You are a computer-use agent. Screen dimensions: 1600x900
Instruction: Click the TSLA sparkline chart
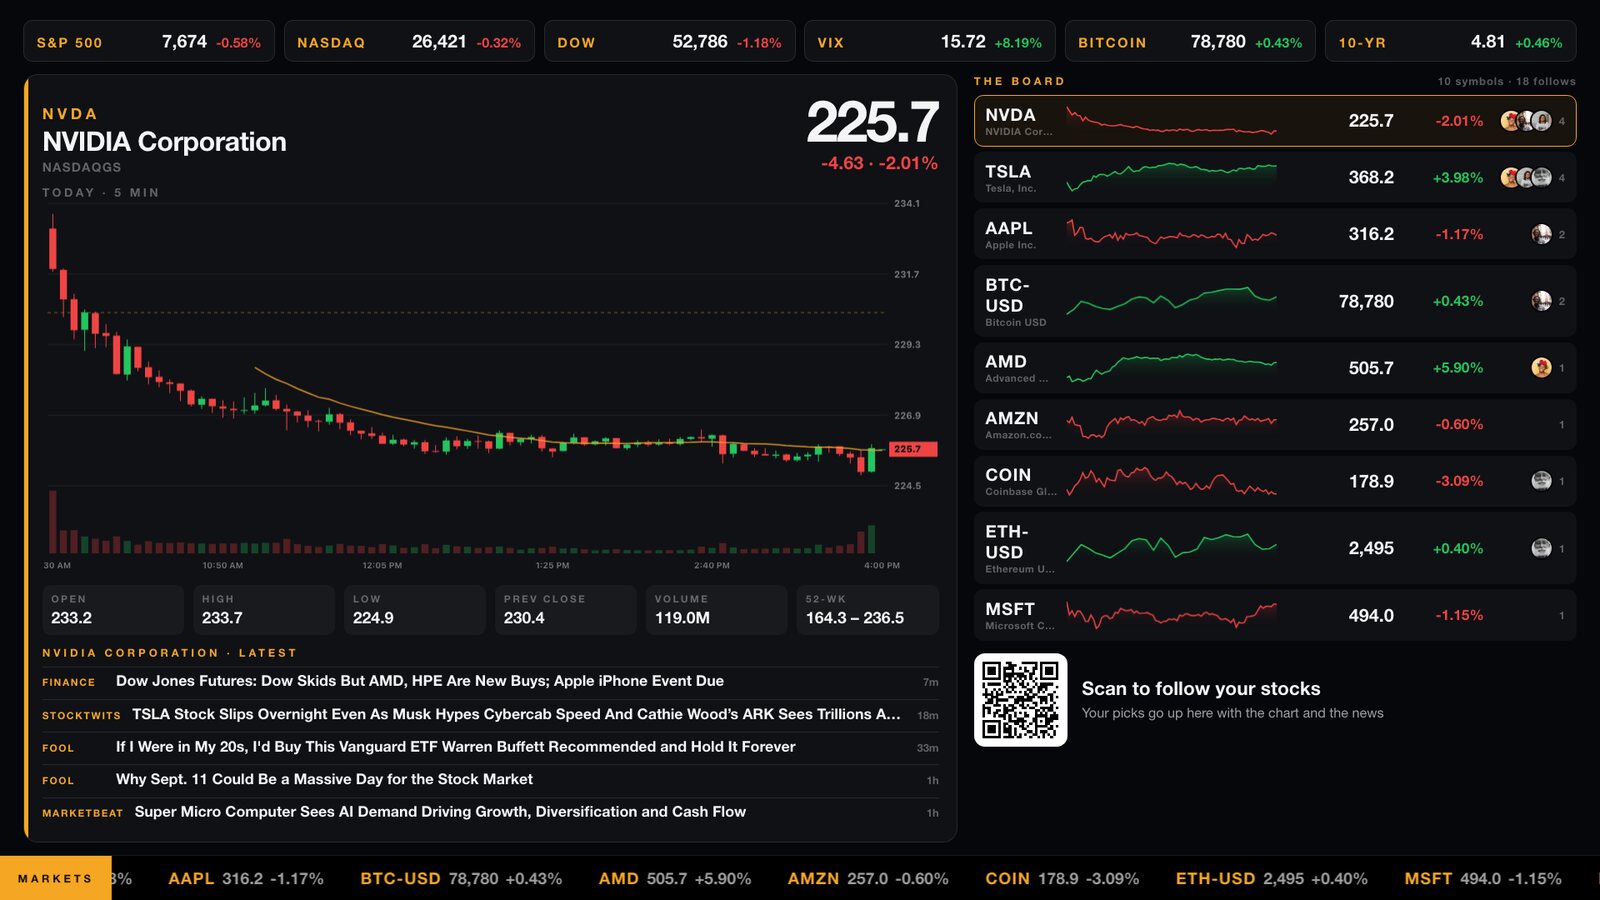(x=1171, y=178)
